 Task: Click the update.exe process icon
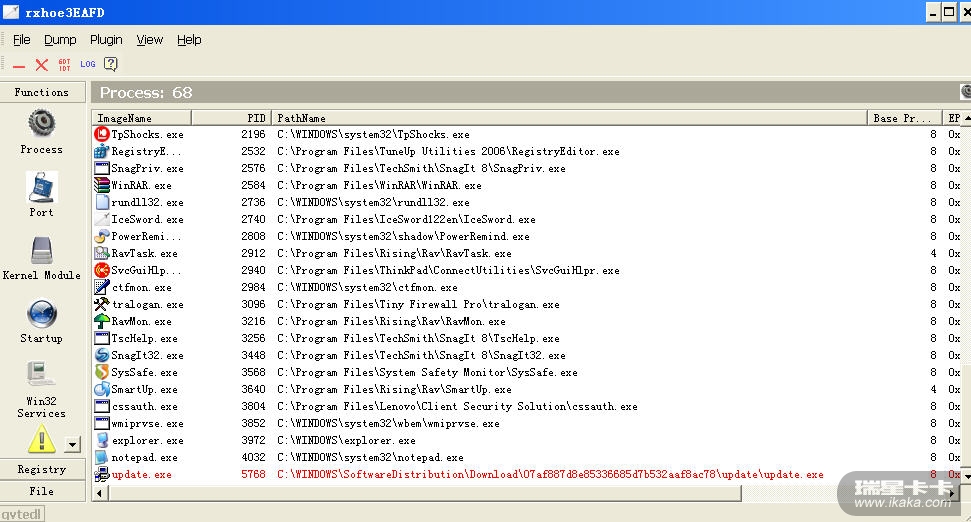click(x=102, y=474)
